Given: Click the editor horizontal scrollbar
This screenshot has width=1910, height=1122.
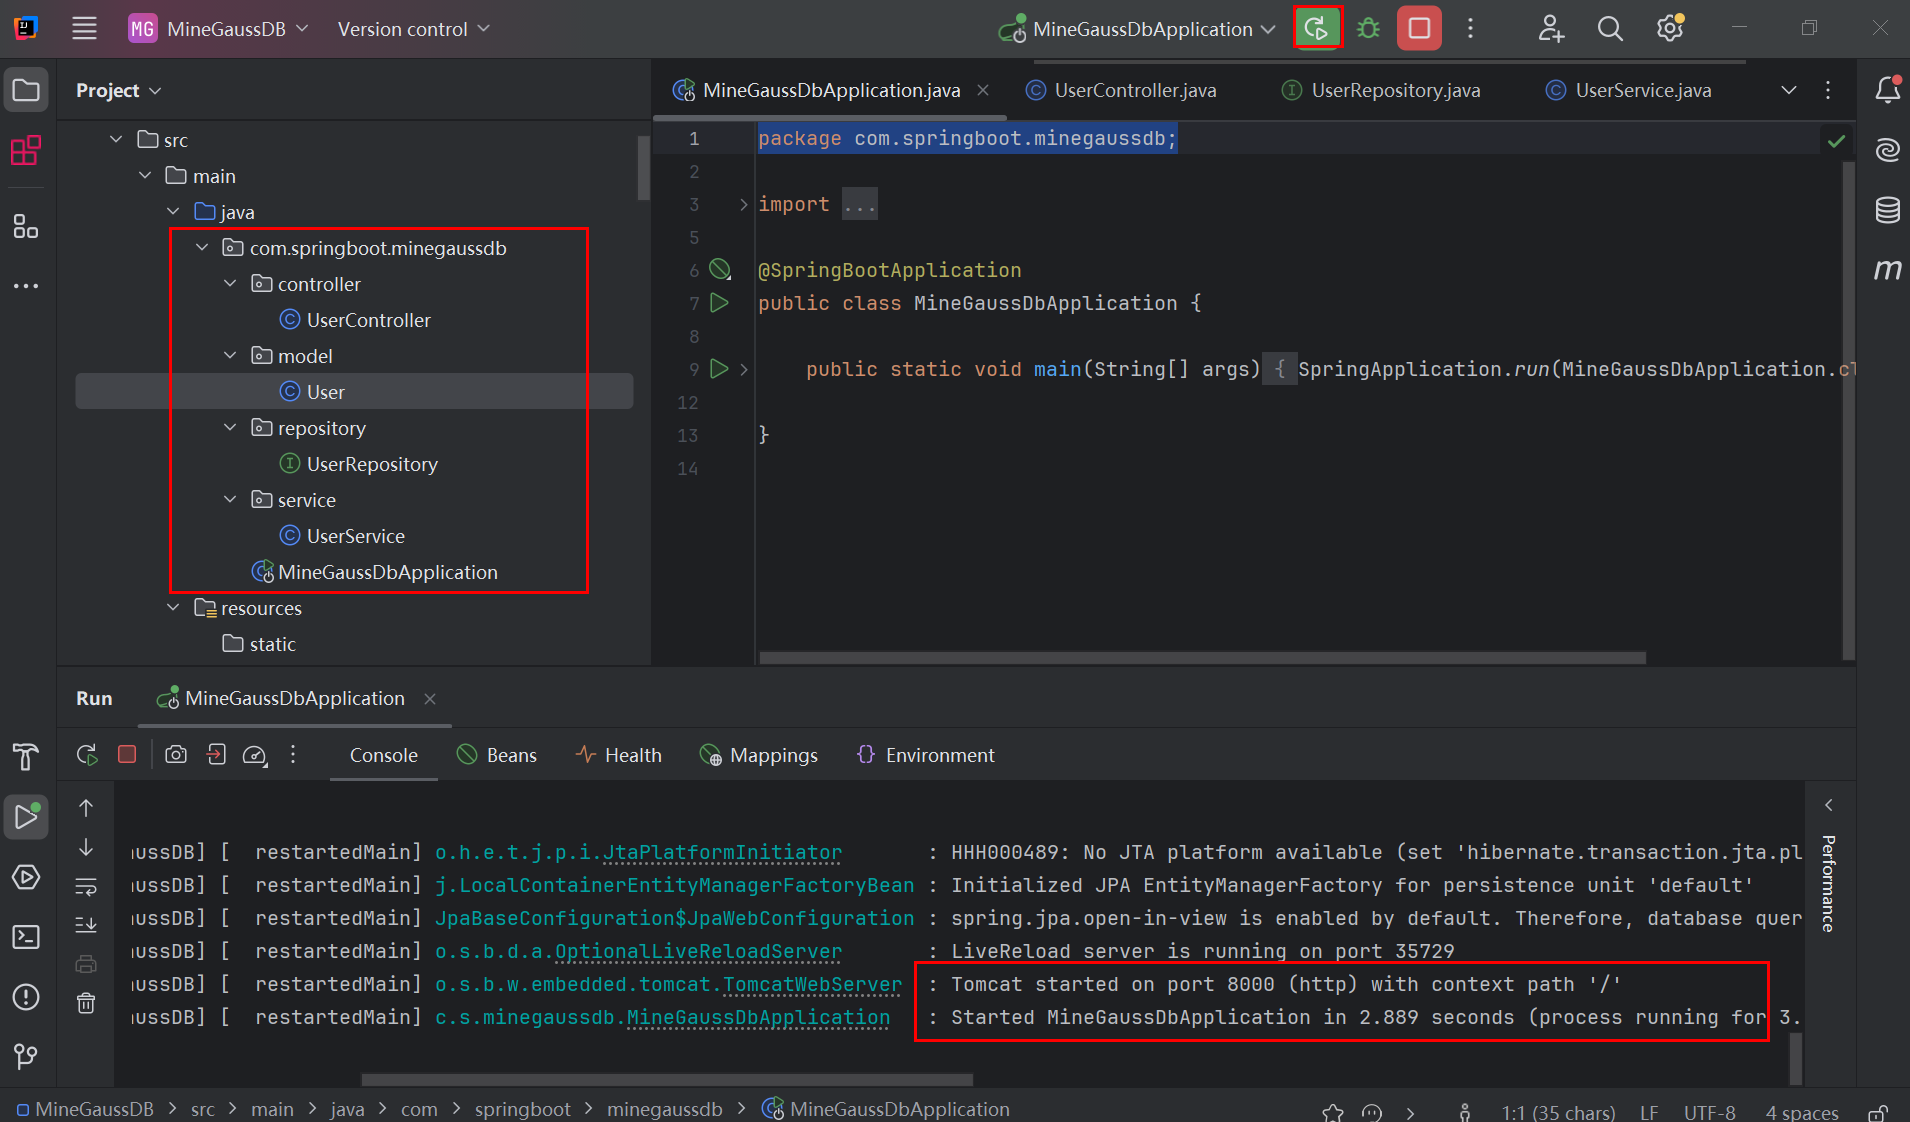Looking at the screenshot, I should point(1203,657).
